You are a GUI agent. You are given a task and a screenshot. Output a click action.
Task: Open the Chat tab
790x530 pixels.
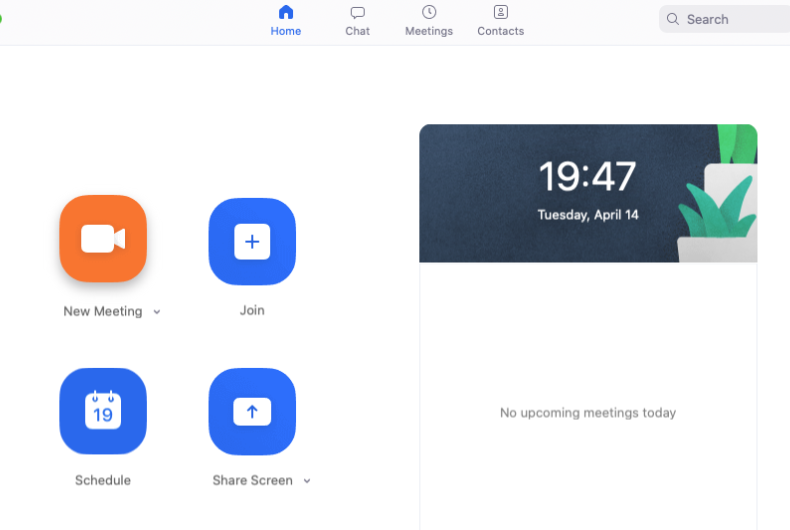(357, 21)
